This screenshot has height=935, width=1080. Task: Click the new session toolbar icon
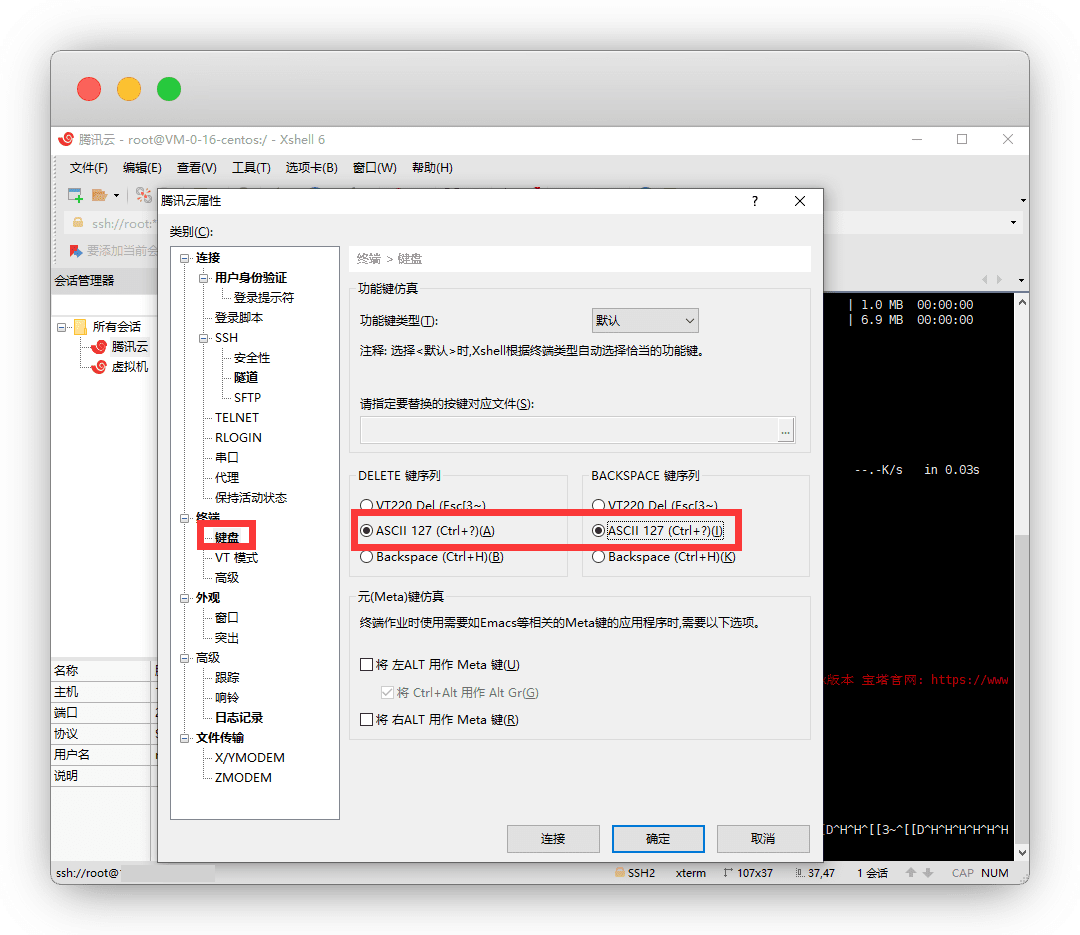pyautogui.click(x=75, y=194)
